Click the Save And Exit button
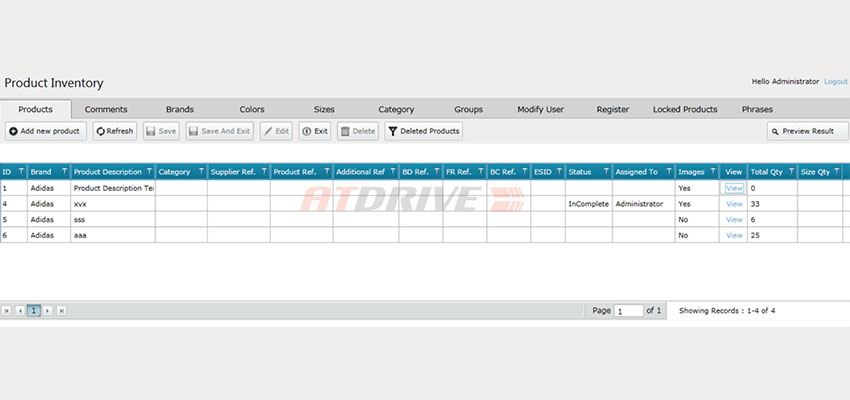The width and height of the screenshot is (850, 400). [x=220, y=131]
